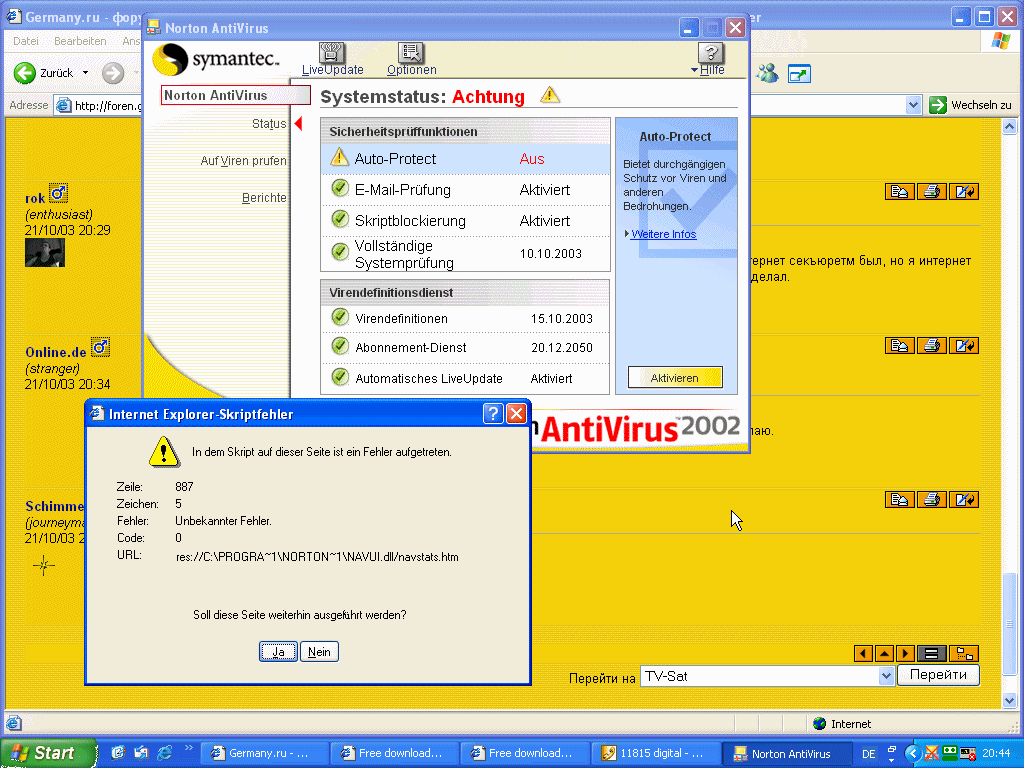Click the male gender icon beside Online.de
This screenshot has height=768, width=1024.
click(100, 347)
